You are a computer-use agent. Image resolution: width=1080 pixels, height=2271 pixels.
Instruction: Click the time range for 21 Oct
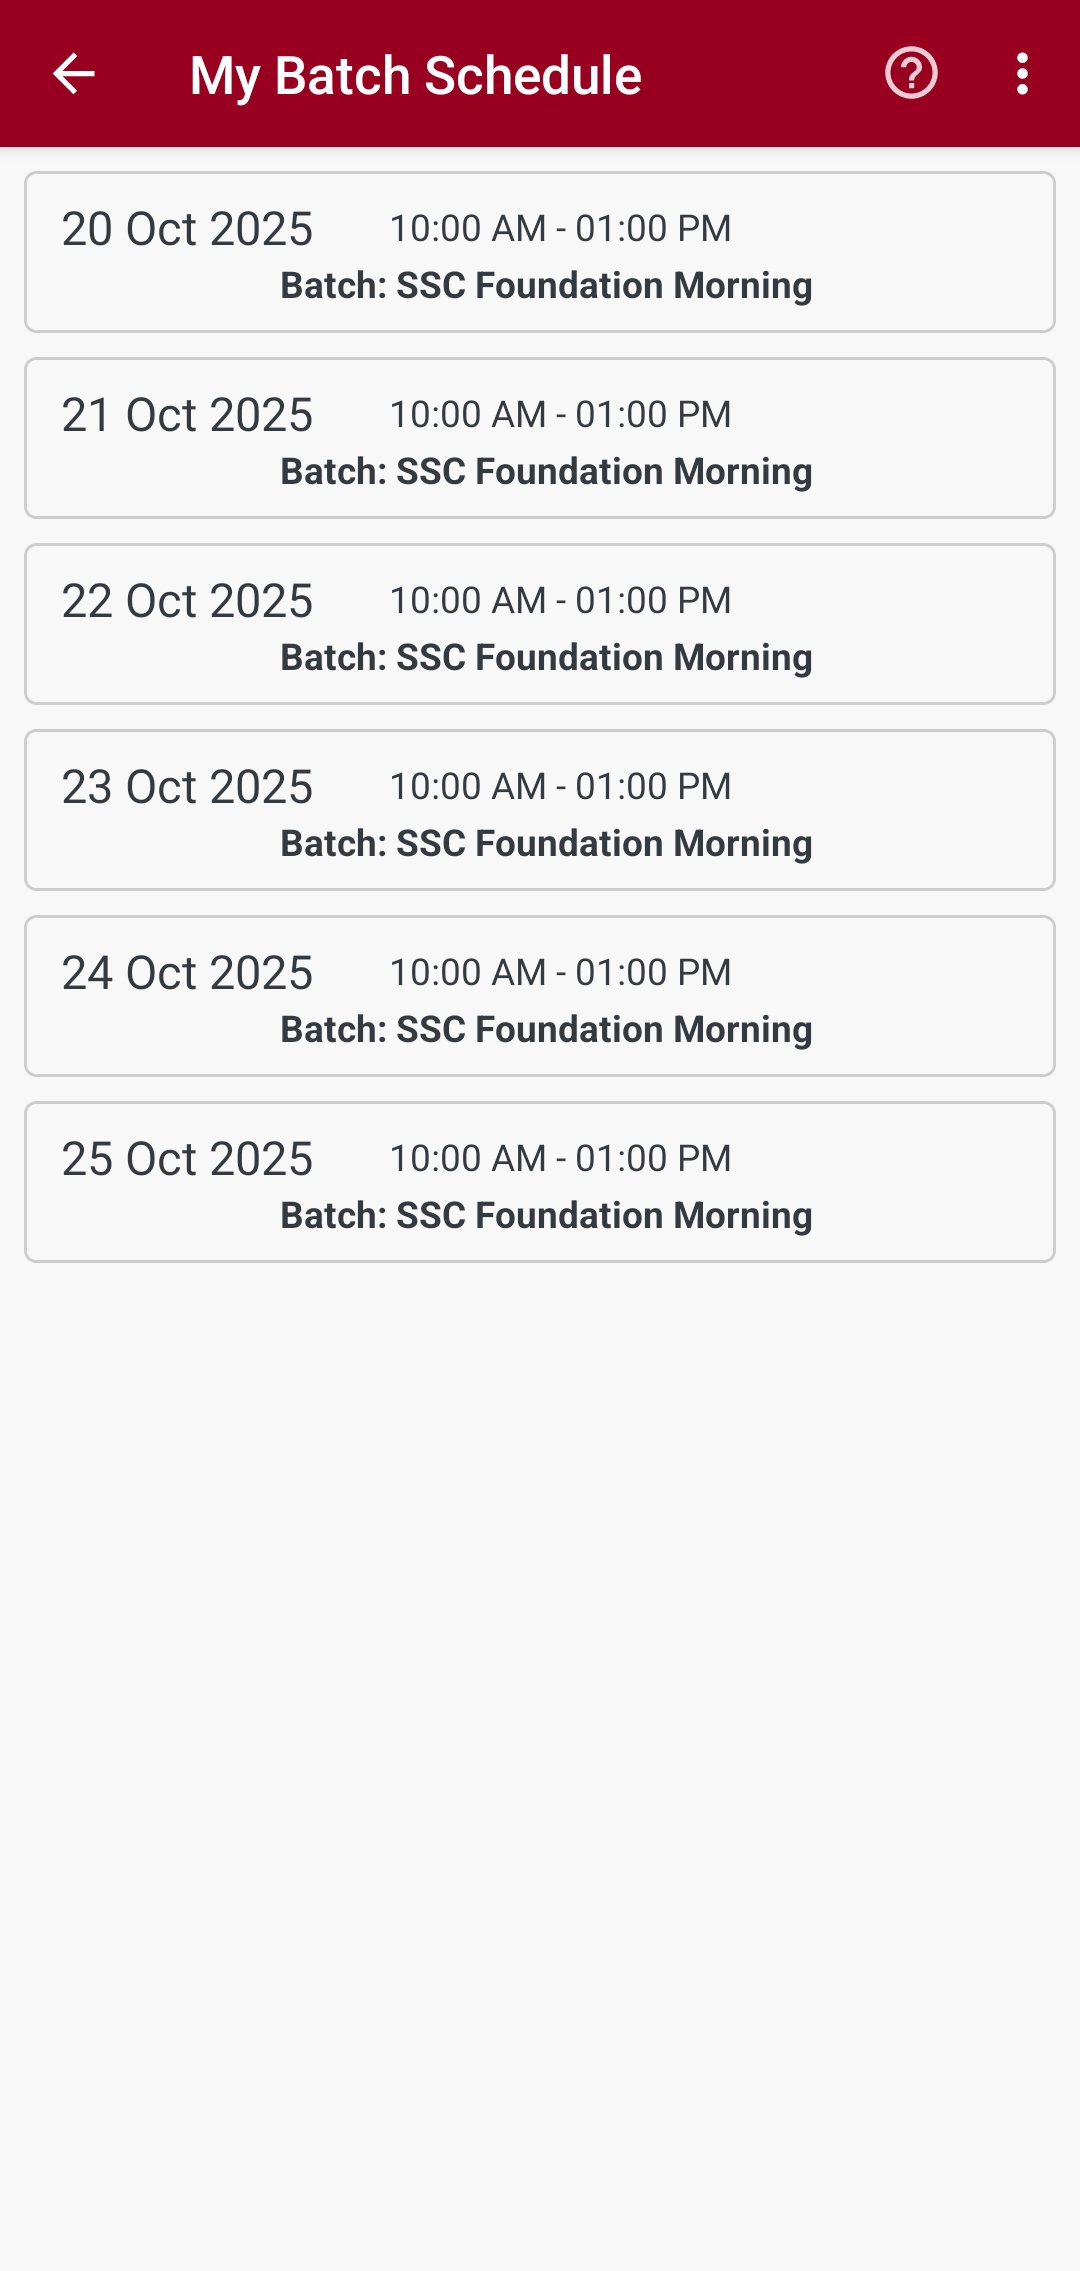coord(560,415)
